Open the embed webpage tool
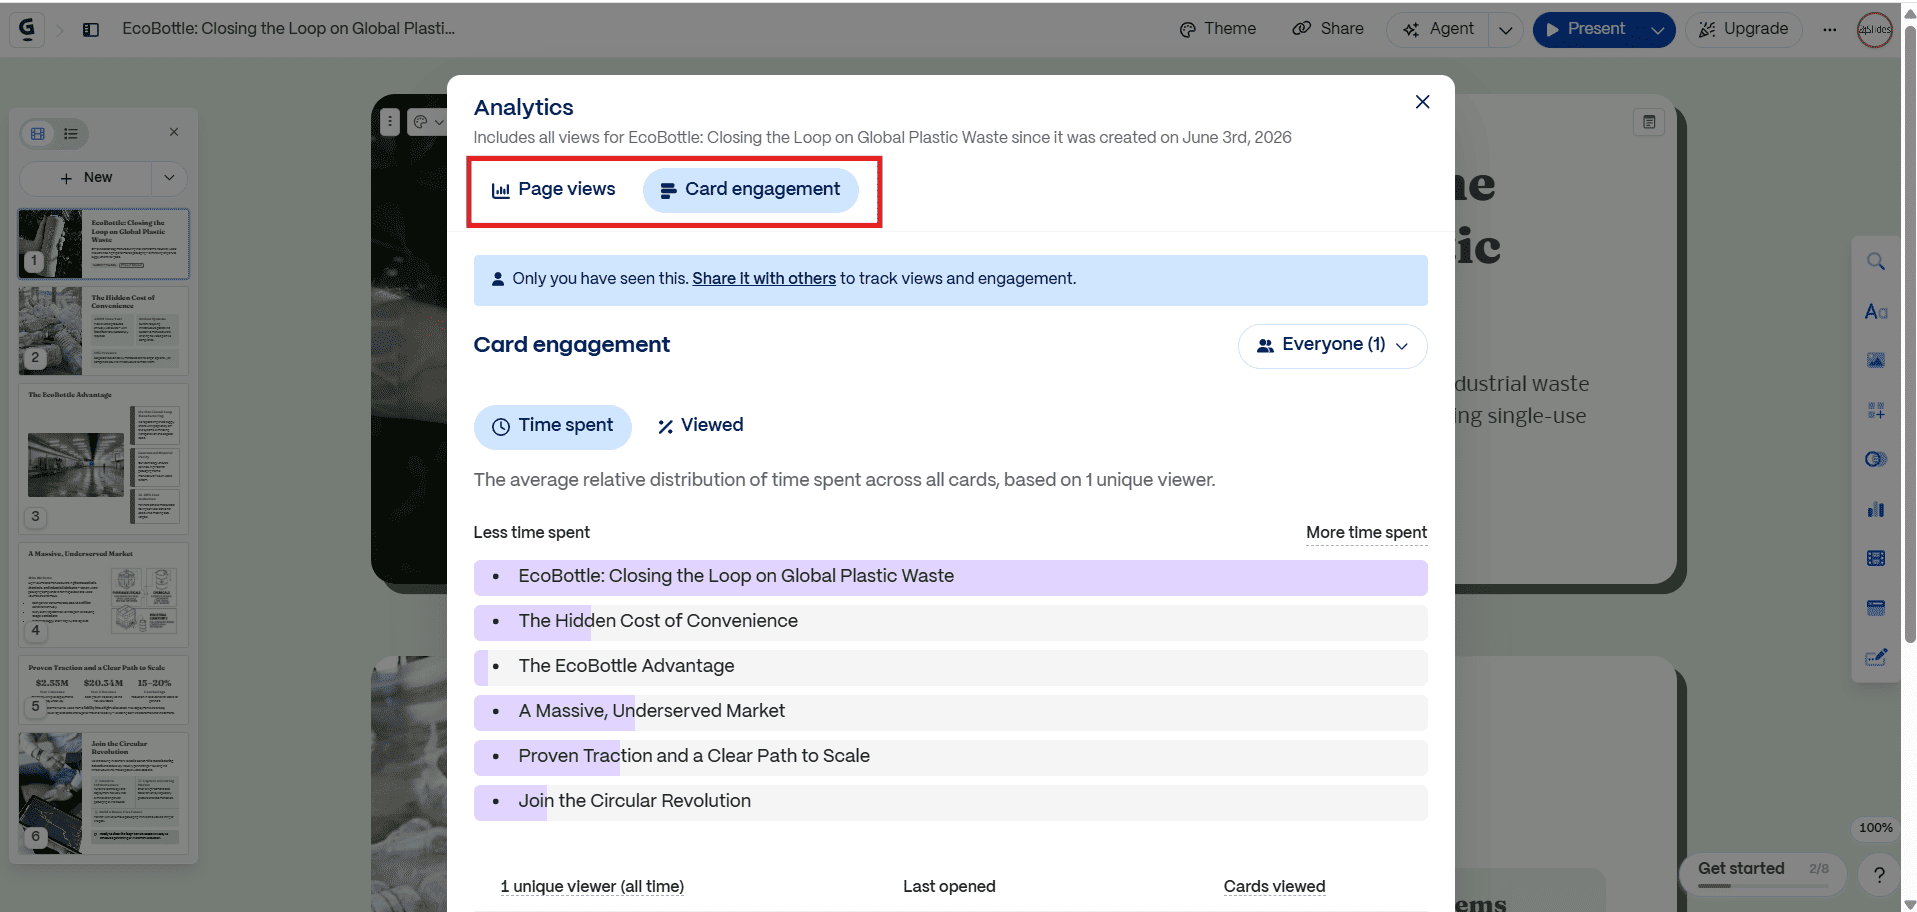 (1876, 608)
